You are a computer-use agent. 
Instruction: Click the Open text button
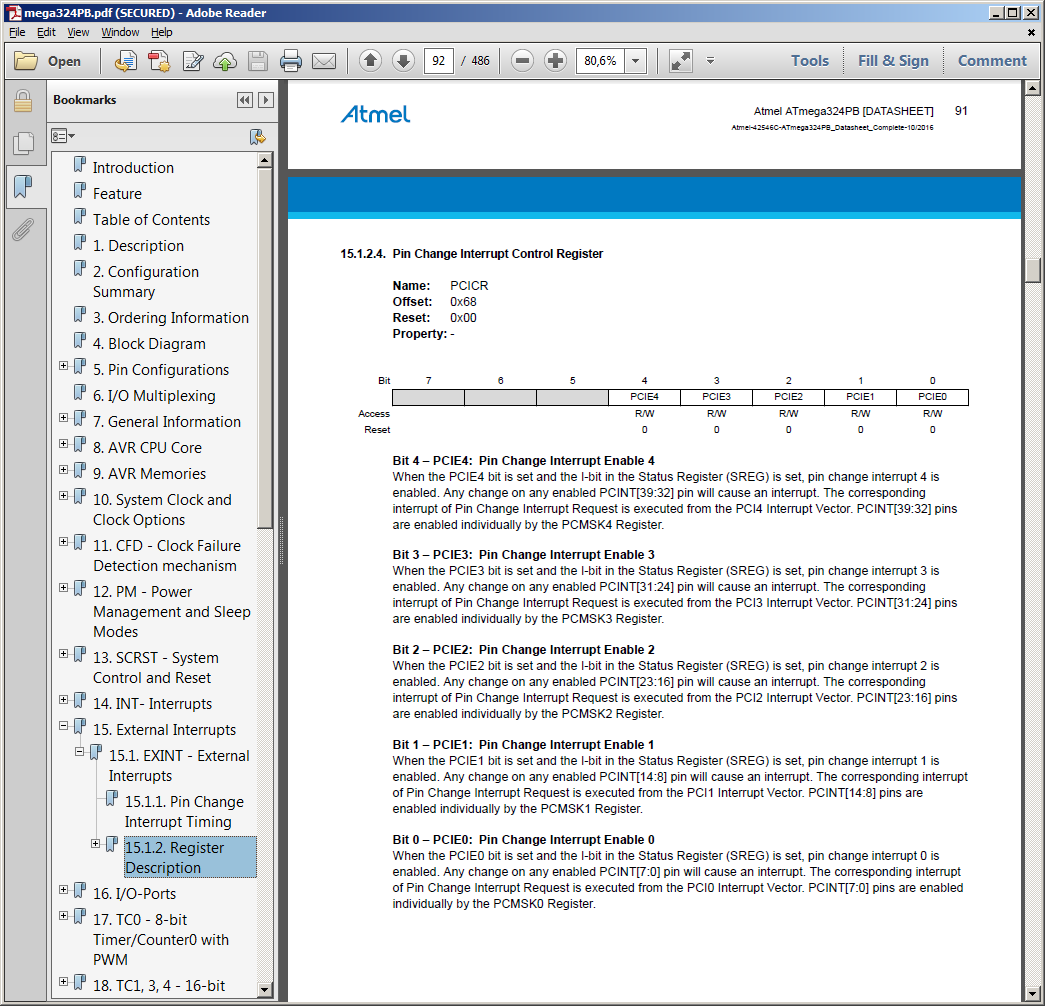pyautogui.click(x=64, y=61)
